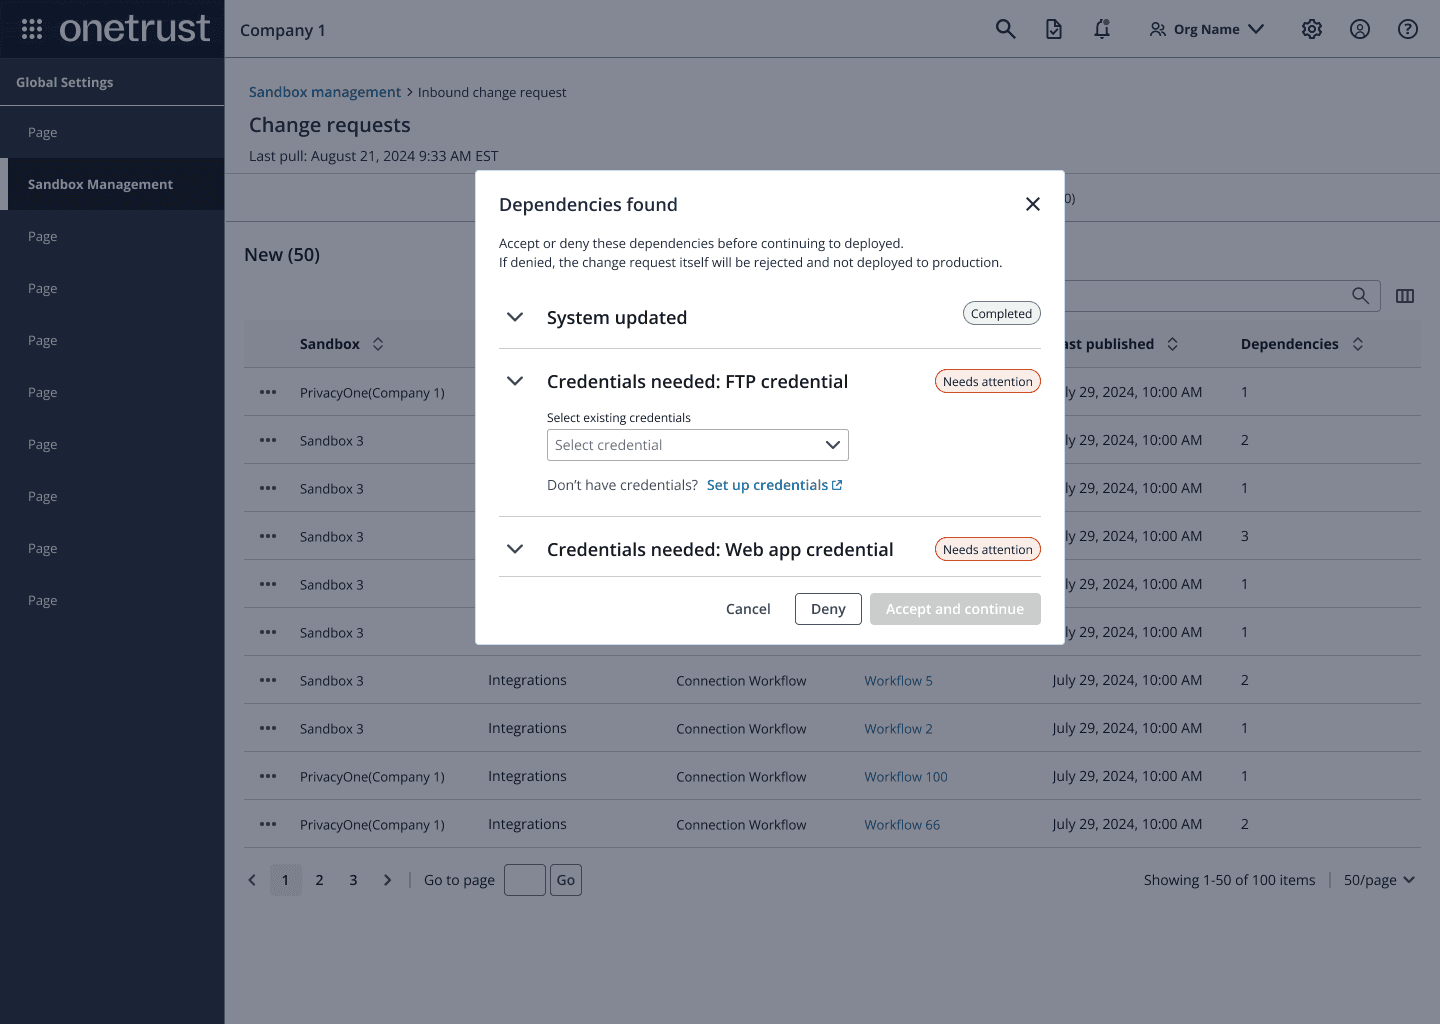Go to page 2

coord(319,880)
